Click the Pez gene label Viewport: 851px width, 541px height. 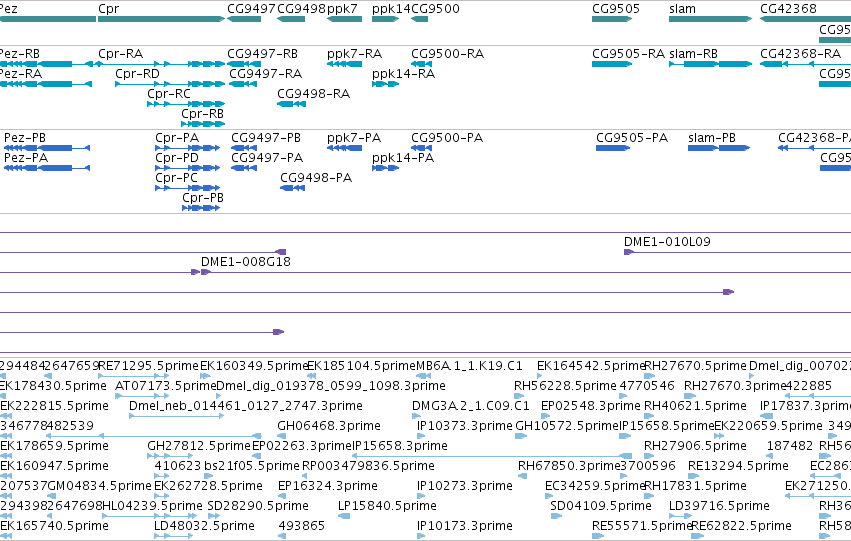(9, 9)
